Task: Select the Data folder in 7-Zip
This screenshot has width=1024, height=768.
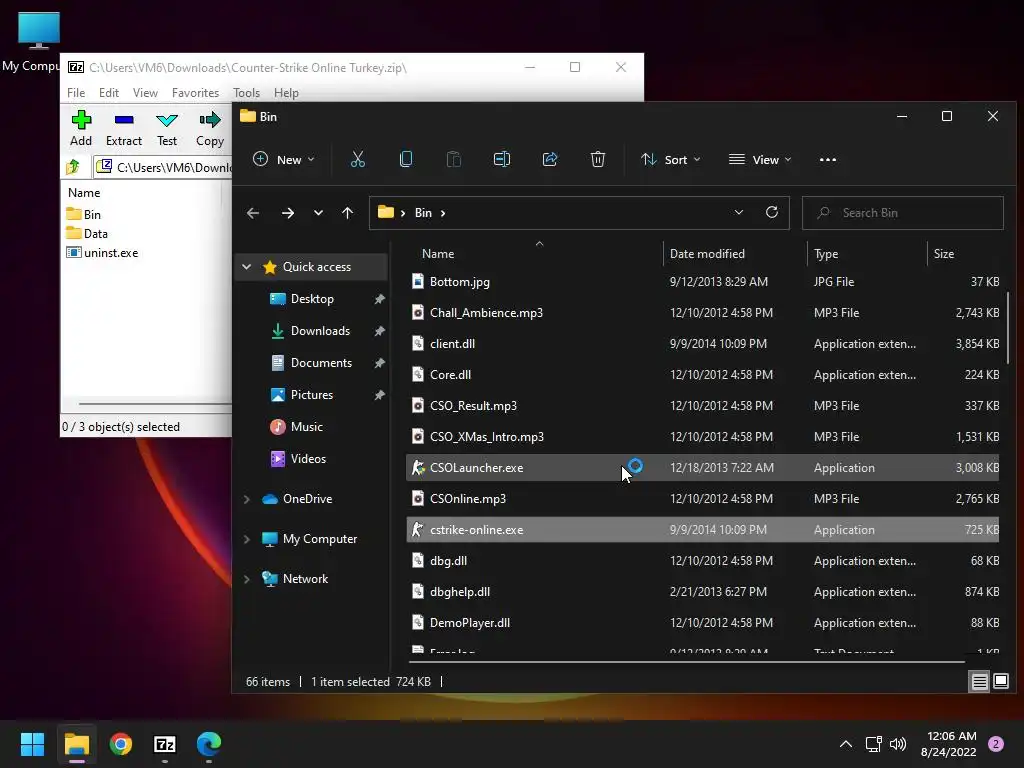Action: click(x=87, y=234)
